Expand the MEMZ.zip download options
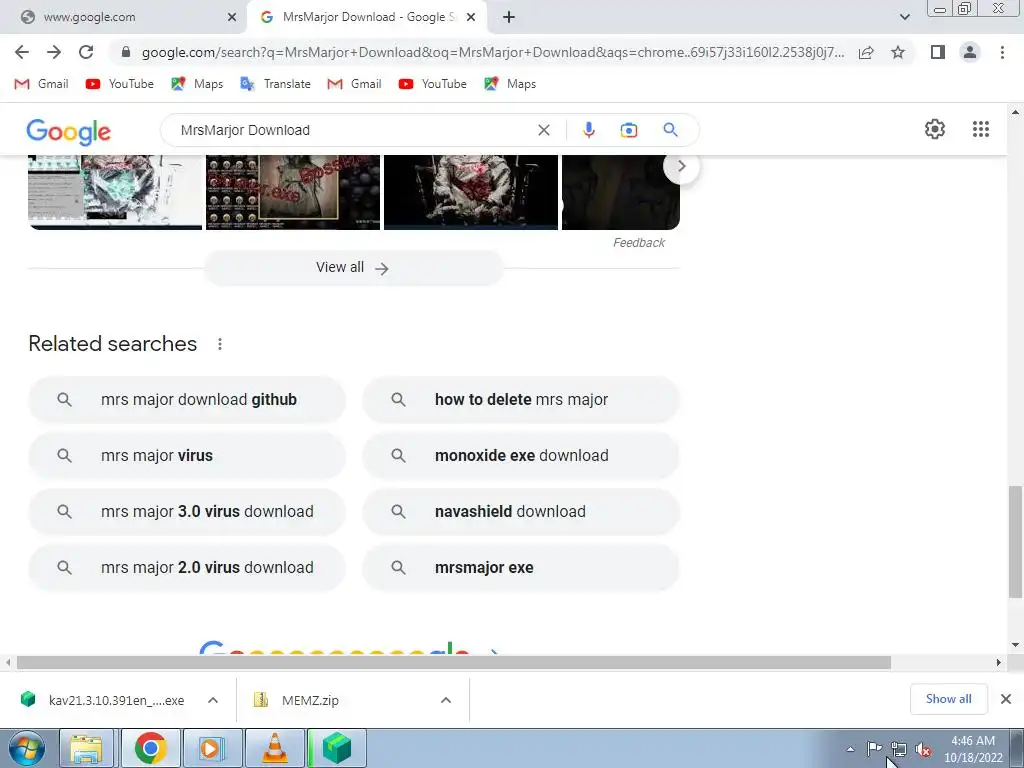This screenshot has height=768, width=1024. pos(445,700)
